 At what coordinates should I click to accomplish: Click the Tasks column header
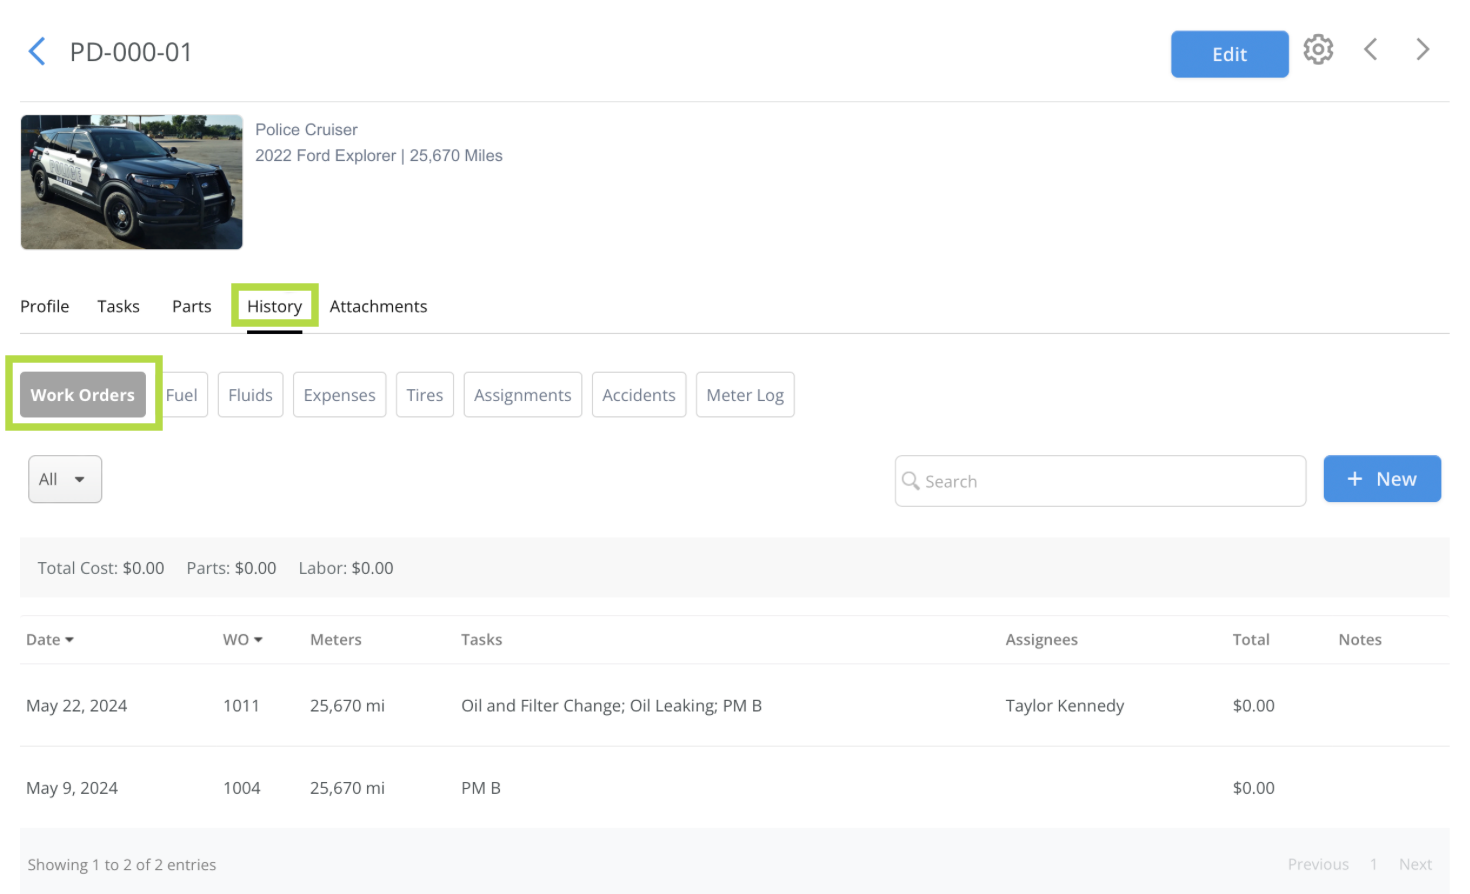click(x=482, y=639)
